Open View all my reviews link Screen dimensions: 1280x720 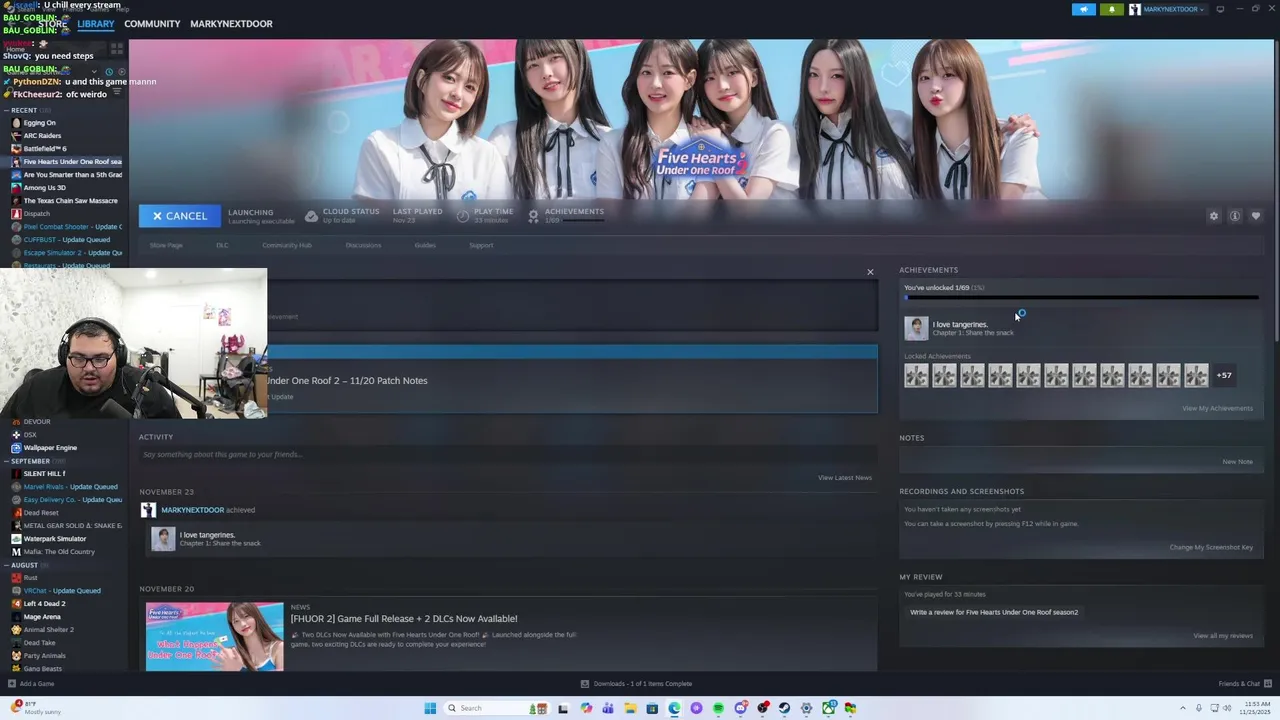point(1222,636)
